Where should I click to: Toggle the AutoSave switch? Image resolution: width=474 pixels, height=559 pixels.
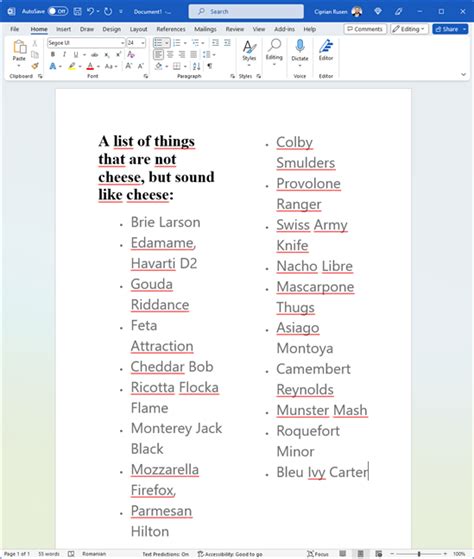58,11
